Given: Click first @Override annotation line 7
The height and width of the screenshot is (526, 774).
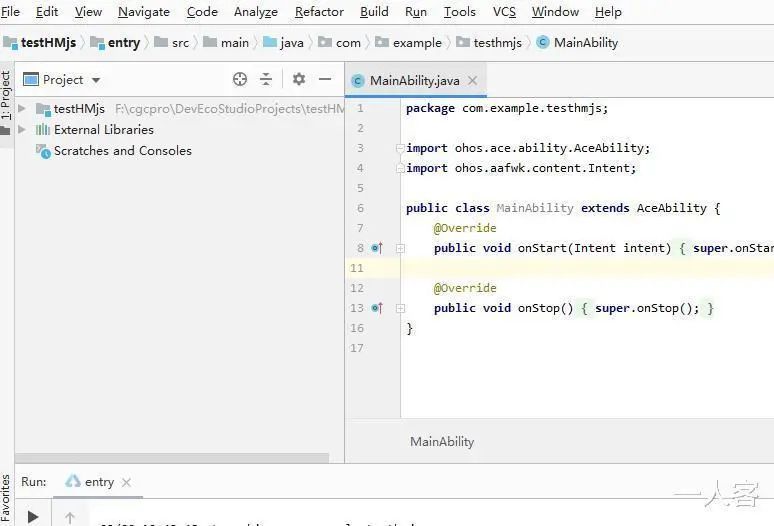Looking at the screenshot, I should [465, 228].
